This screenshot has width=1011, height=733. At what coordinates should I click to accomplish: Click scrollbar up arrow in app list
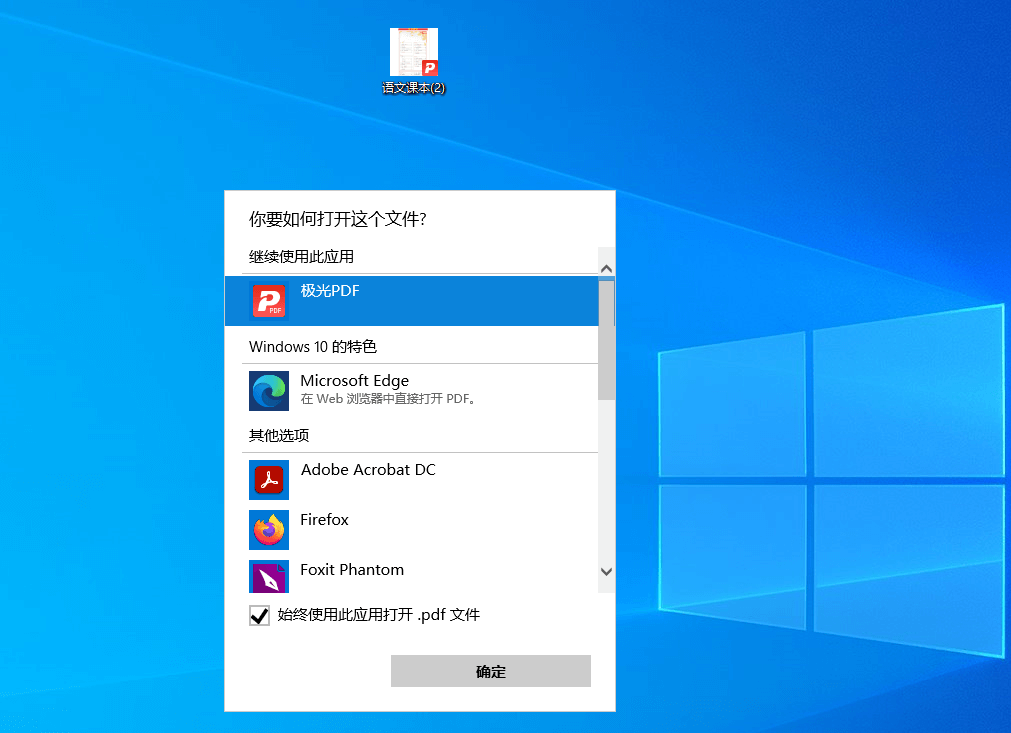[x=606, y=268]
